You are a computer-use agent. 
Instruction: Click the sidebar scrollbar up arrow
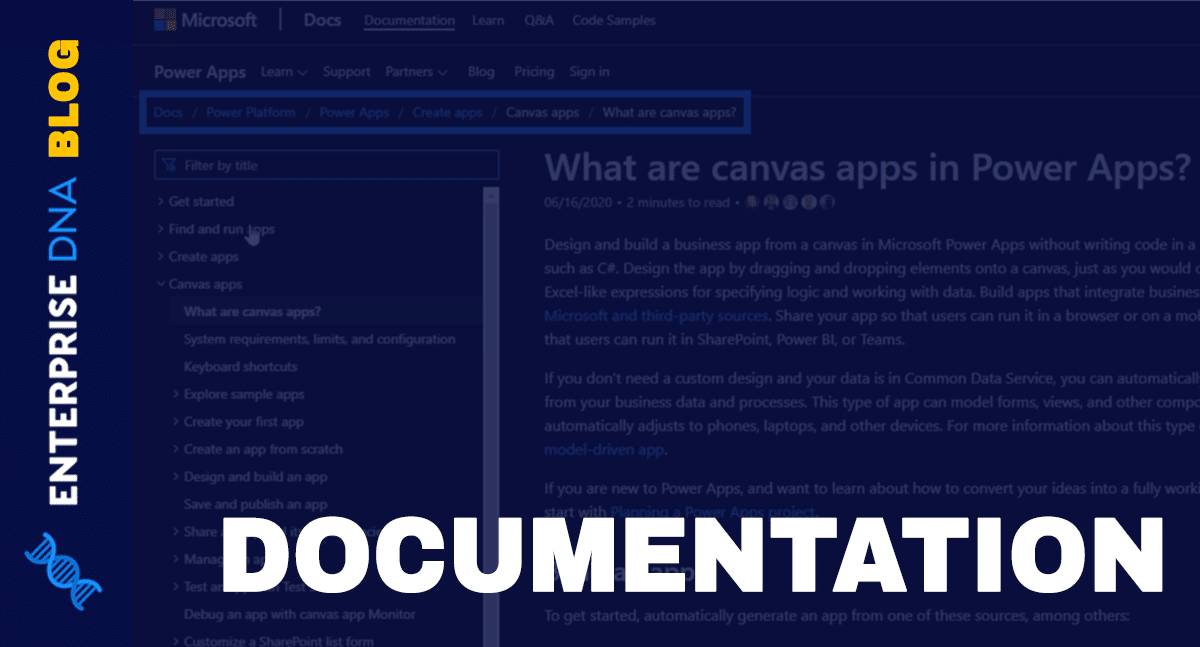click(490, 196)
